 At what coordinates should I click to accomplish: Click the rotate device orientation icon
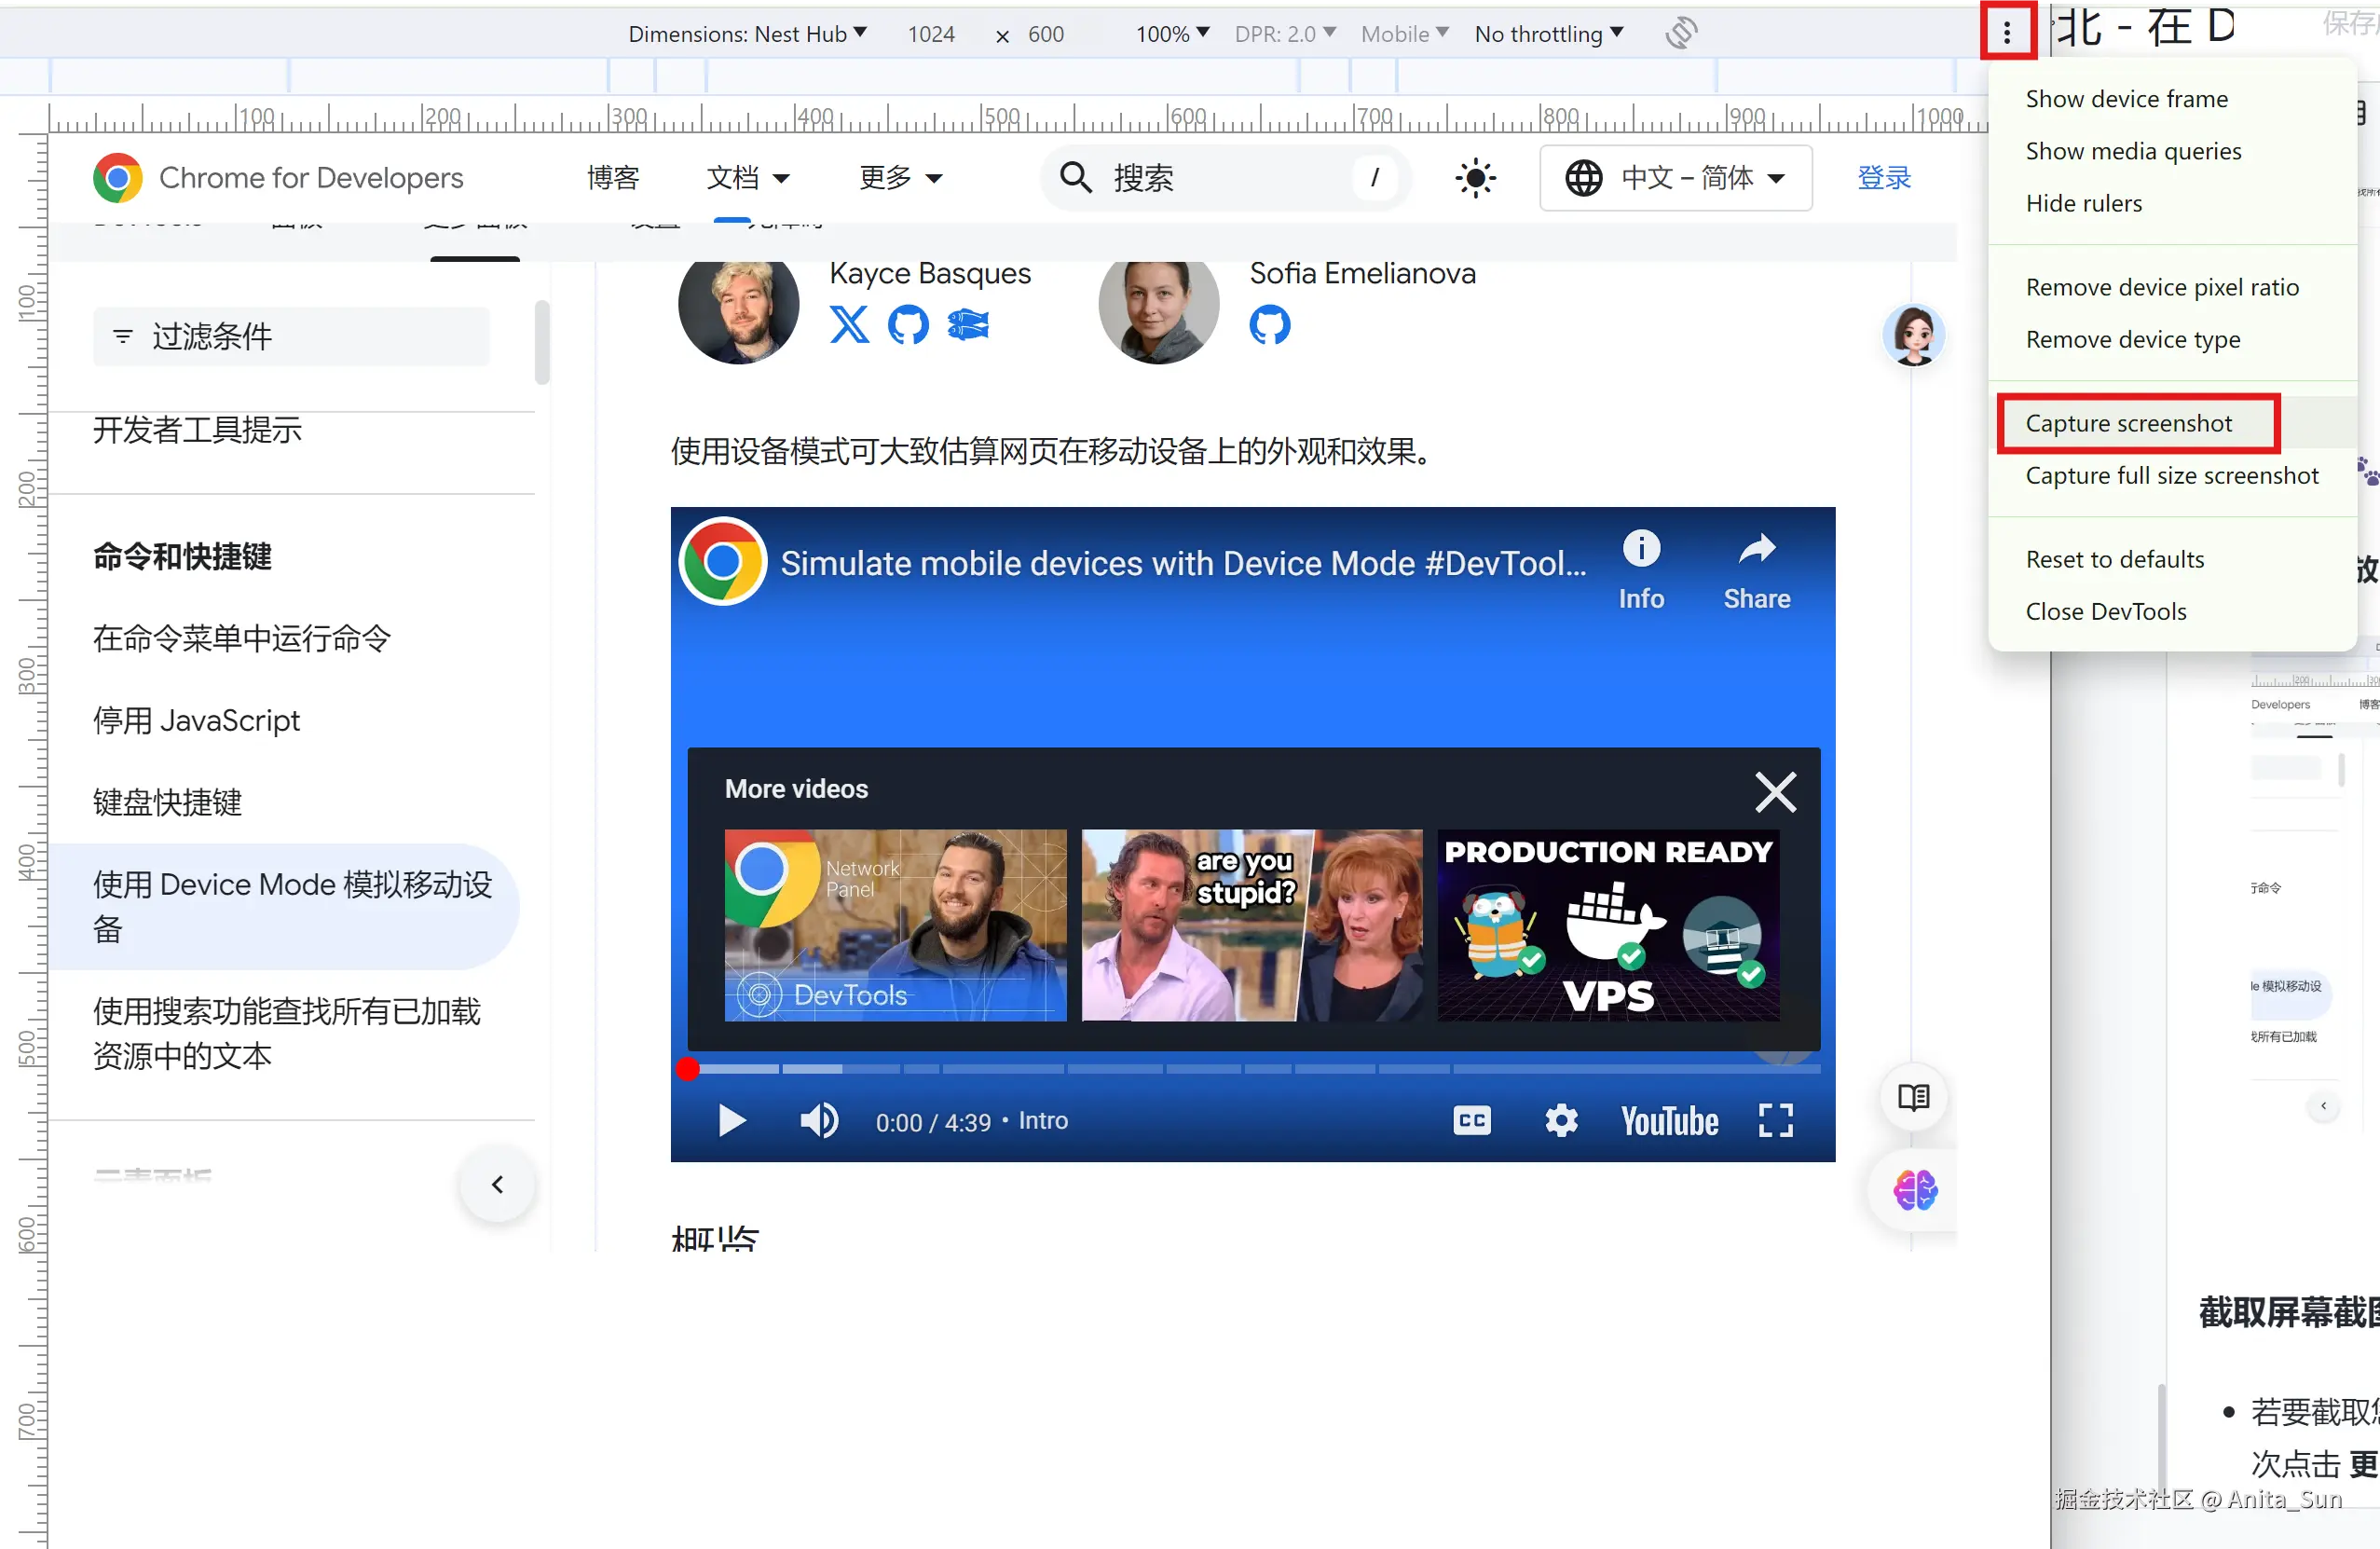[x=1681, y=33]
